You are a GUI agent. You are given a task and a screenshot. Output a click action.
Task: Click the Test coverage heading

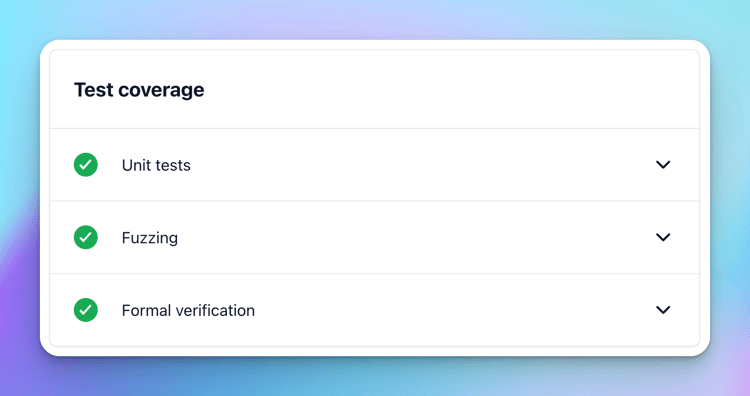pyautogui.click(x=139, y=90)
